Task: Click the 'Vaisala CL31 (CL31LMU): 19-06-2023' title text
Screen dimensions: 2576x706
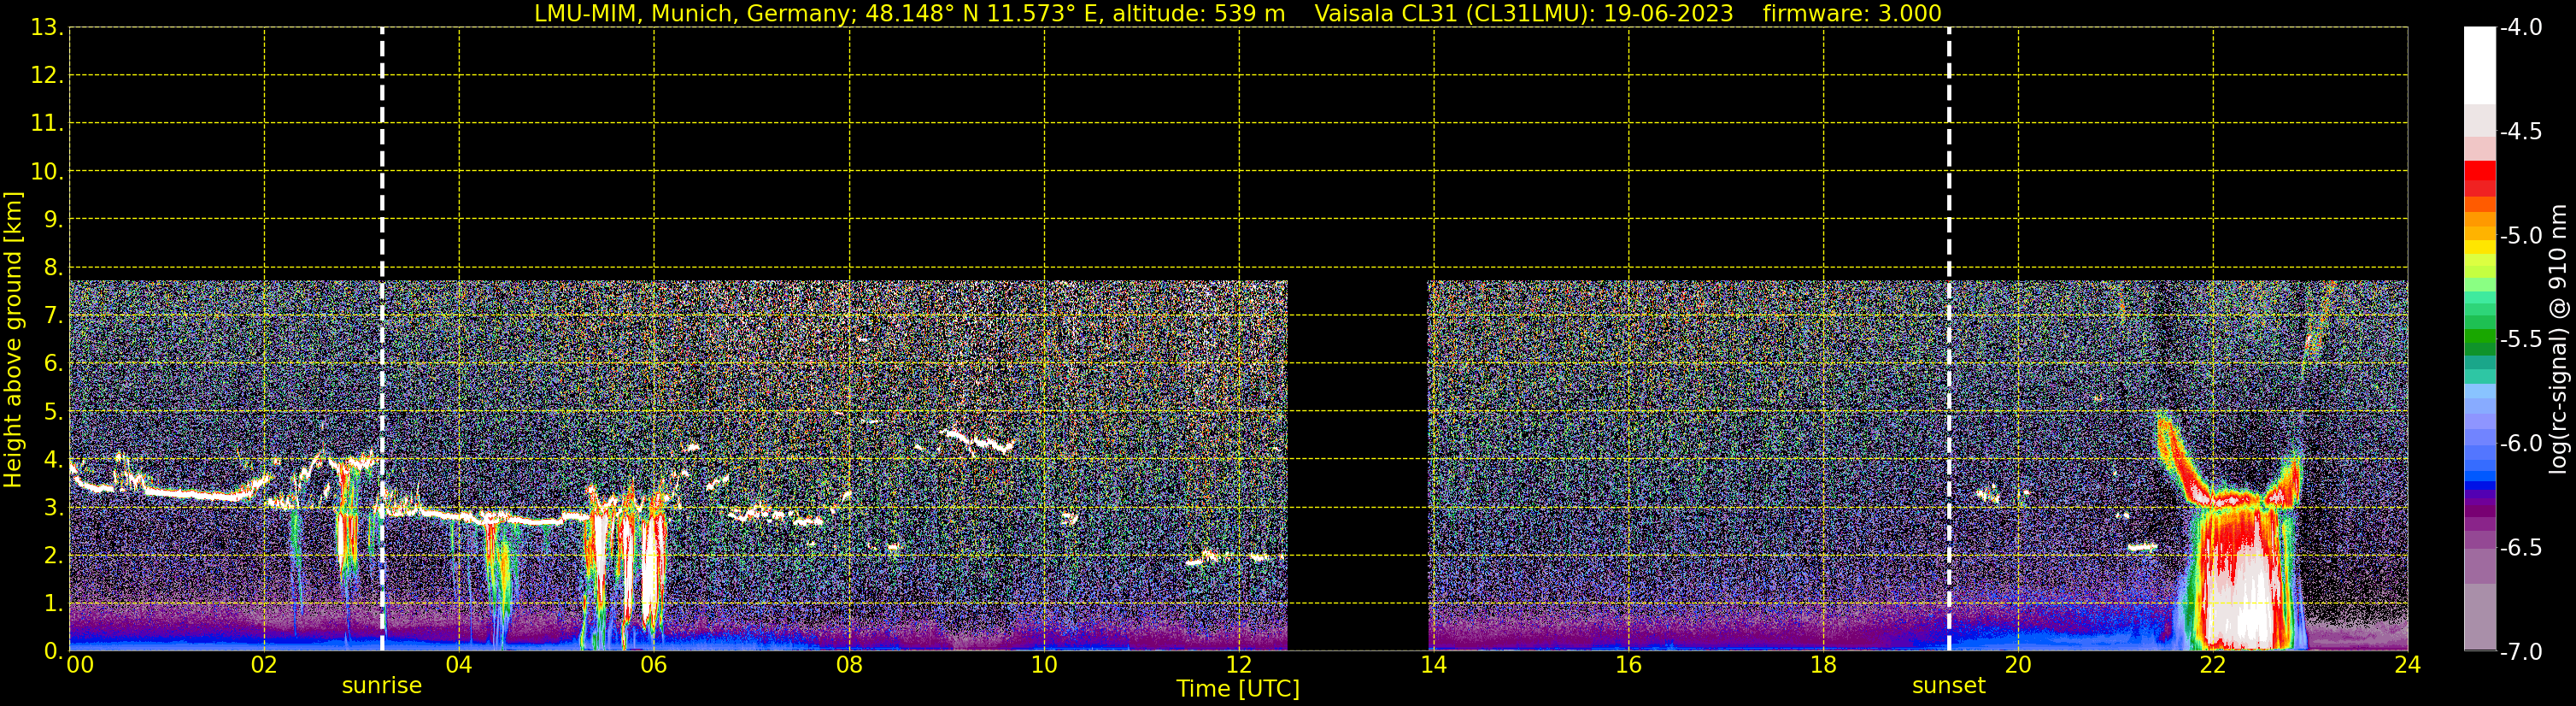Action: [1523, 13]
